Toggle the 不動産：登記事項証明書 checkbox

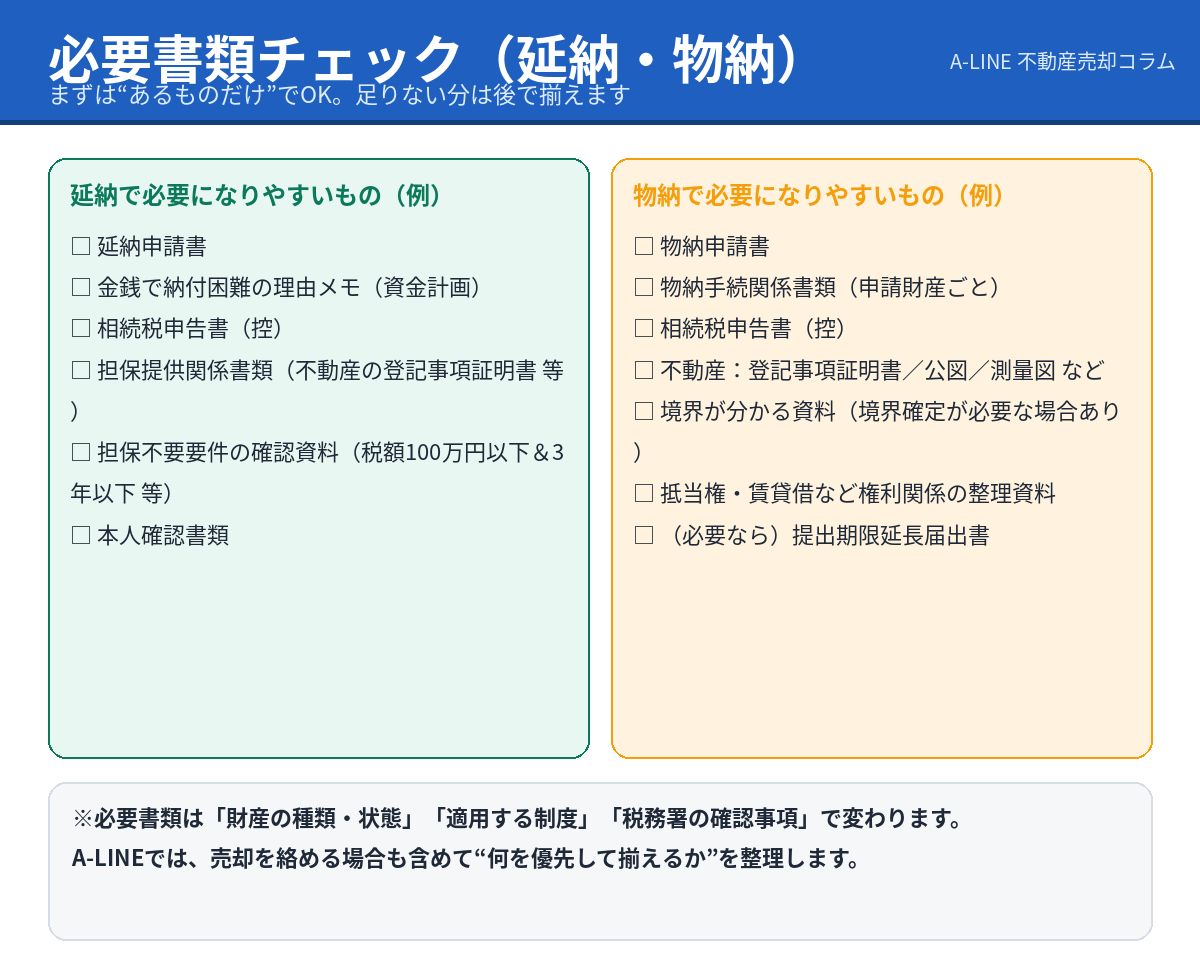[x=644, y=371]
